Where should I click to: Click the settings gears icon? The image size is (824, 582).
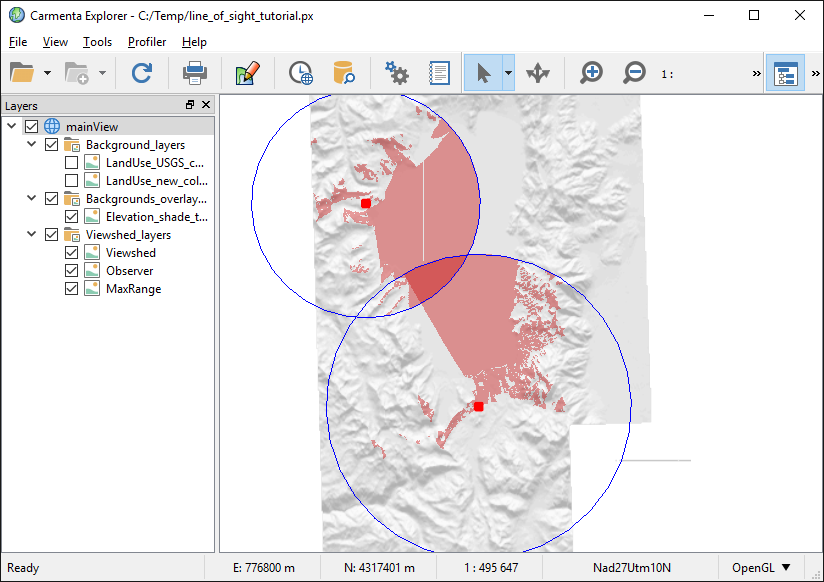click(x=397, y=73)
